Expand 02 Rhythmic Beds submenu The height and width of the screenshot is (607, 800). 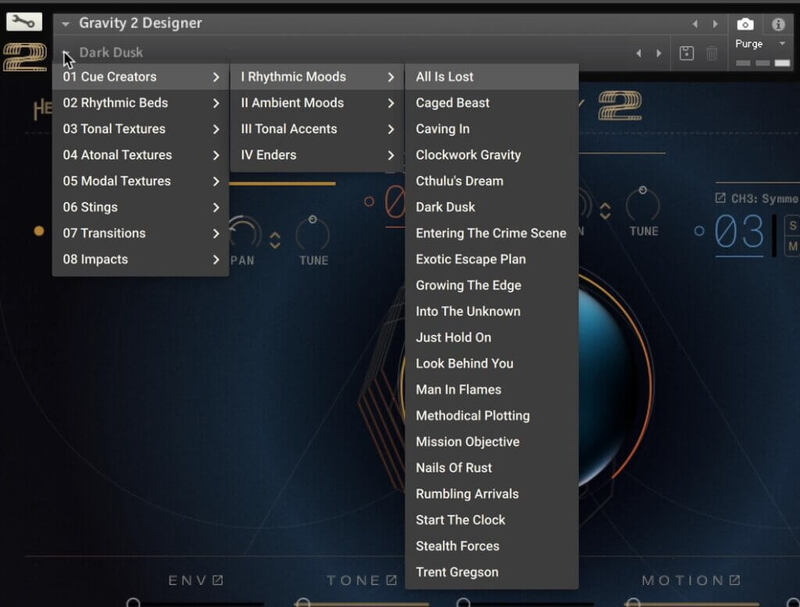click(x=140, y=103)
